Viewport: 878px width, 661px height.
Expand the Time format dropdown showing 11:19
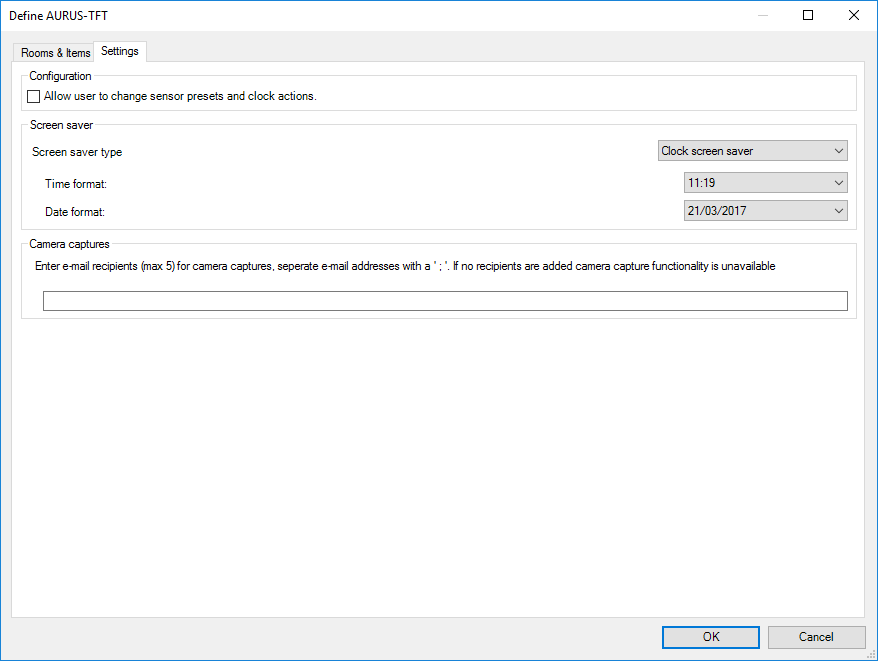click(x=765, y=183)
